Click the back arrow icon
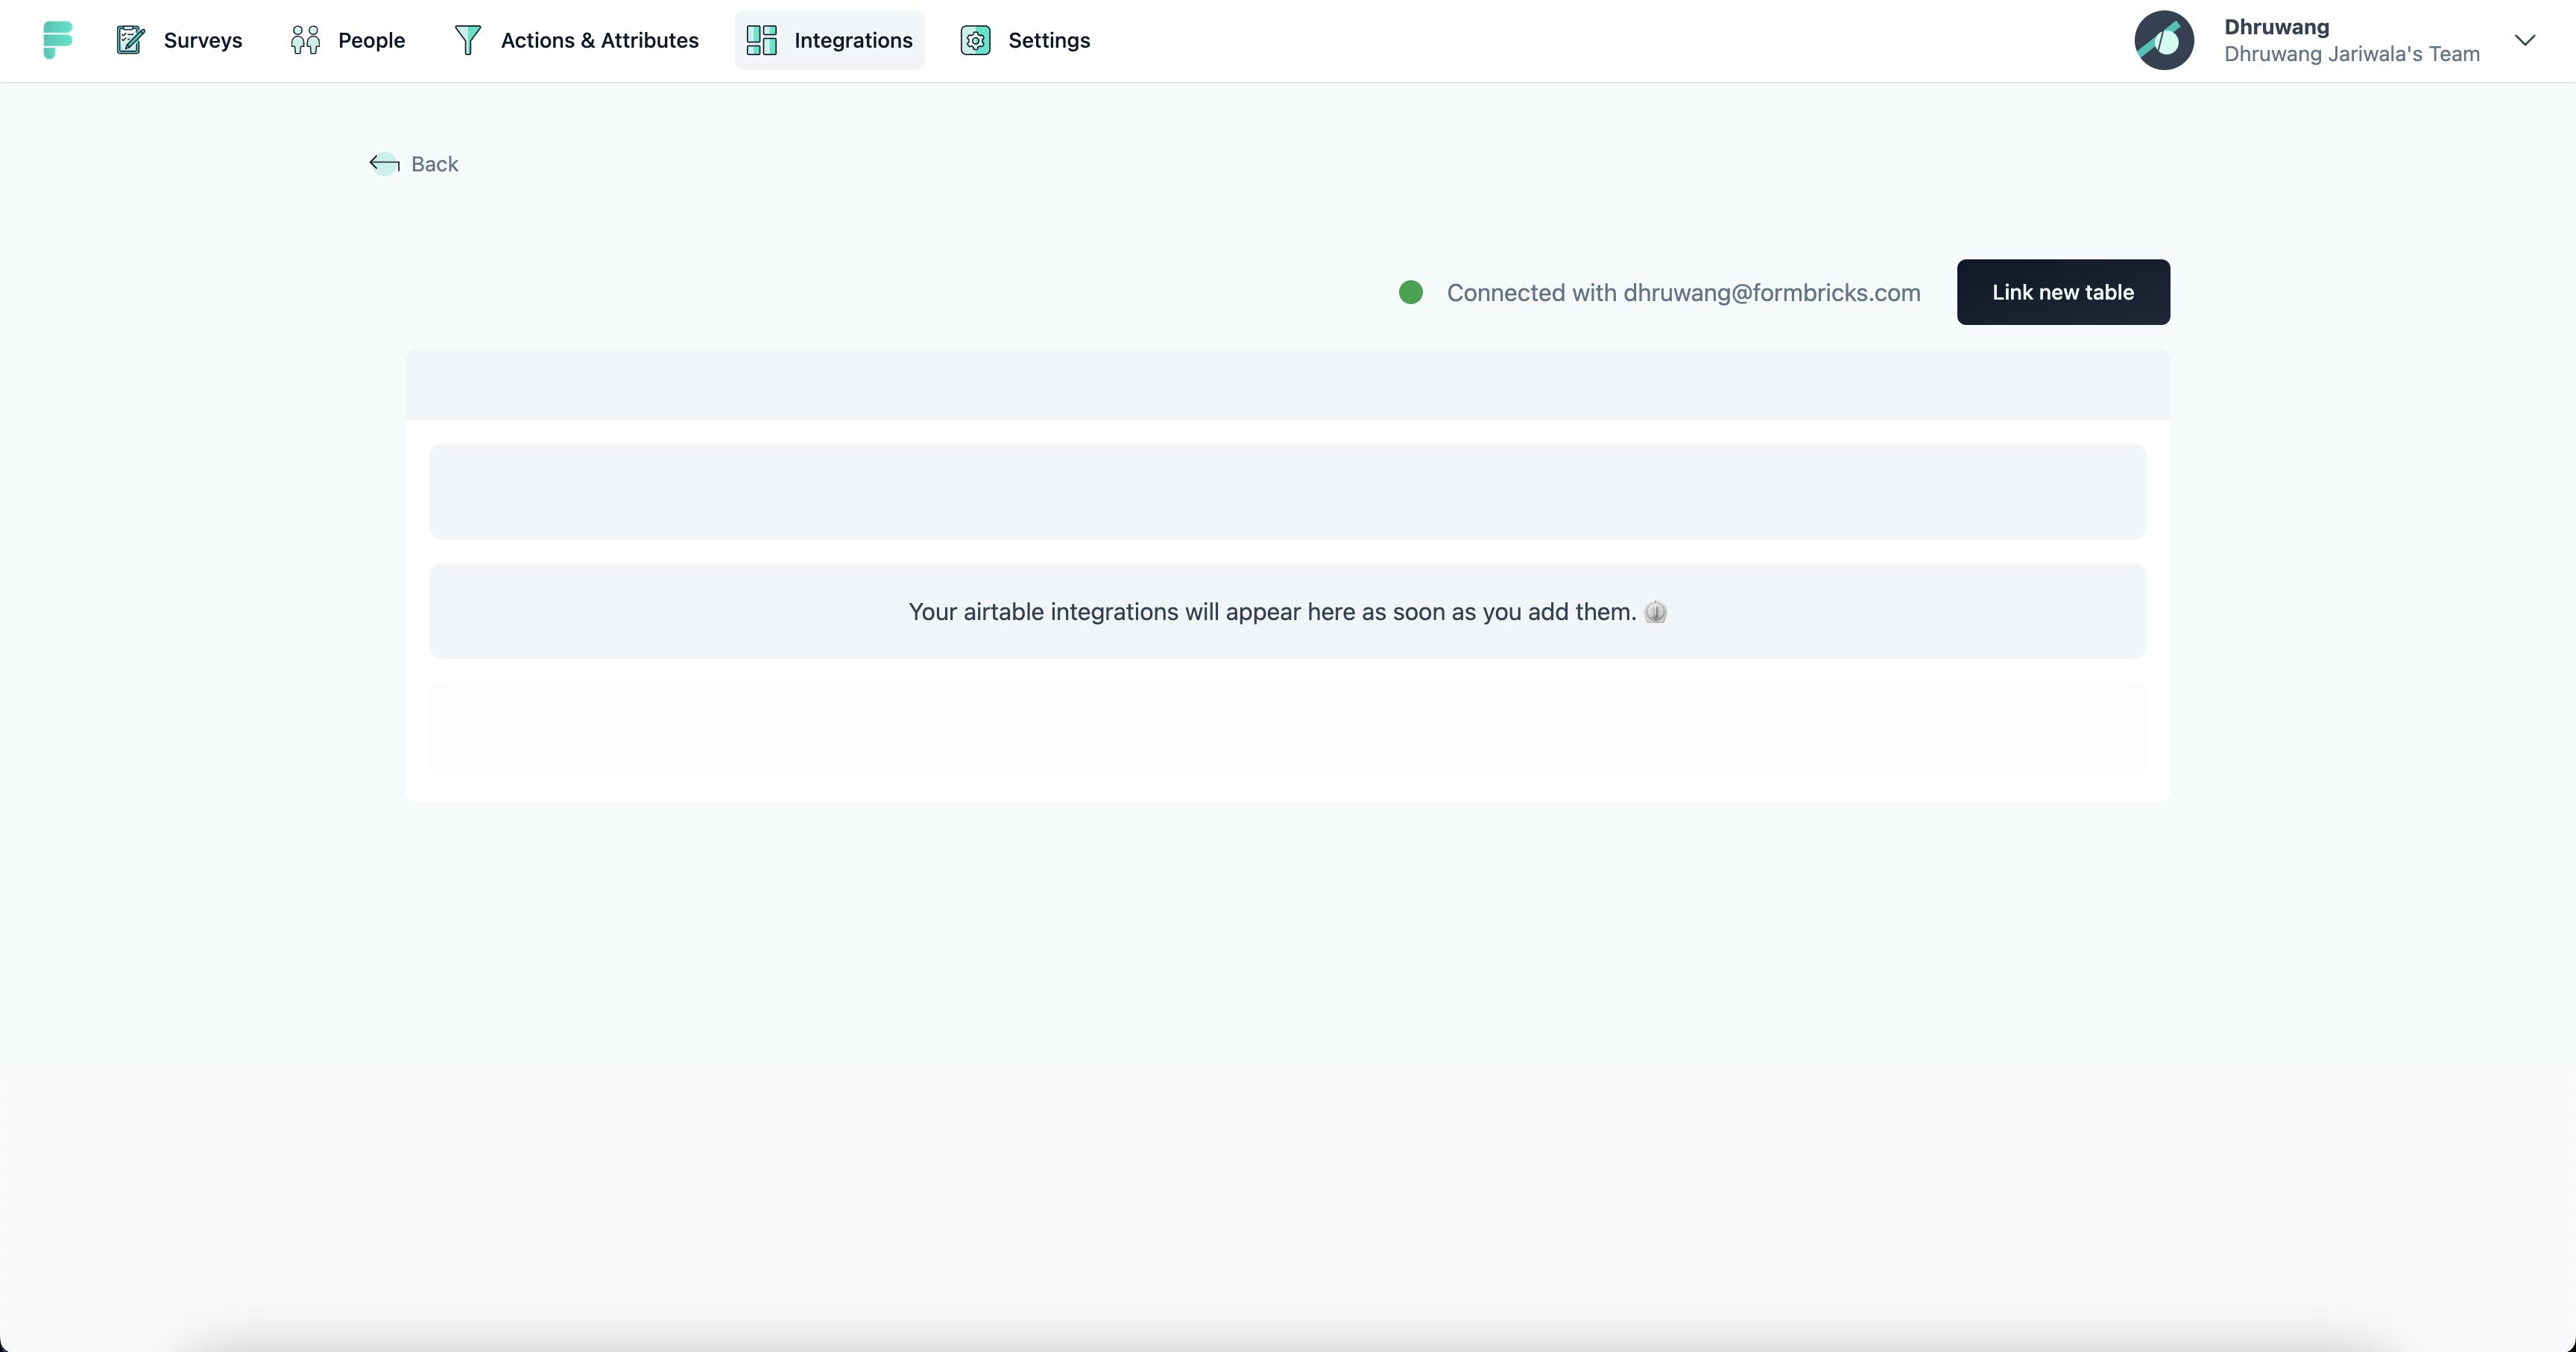Viewport: 2576px width, 1352px height. click(384, 163)
